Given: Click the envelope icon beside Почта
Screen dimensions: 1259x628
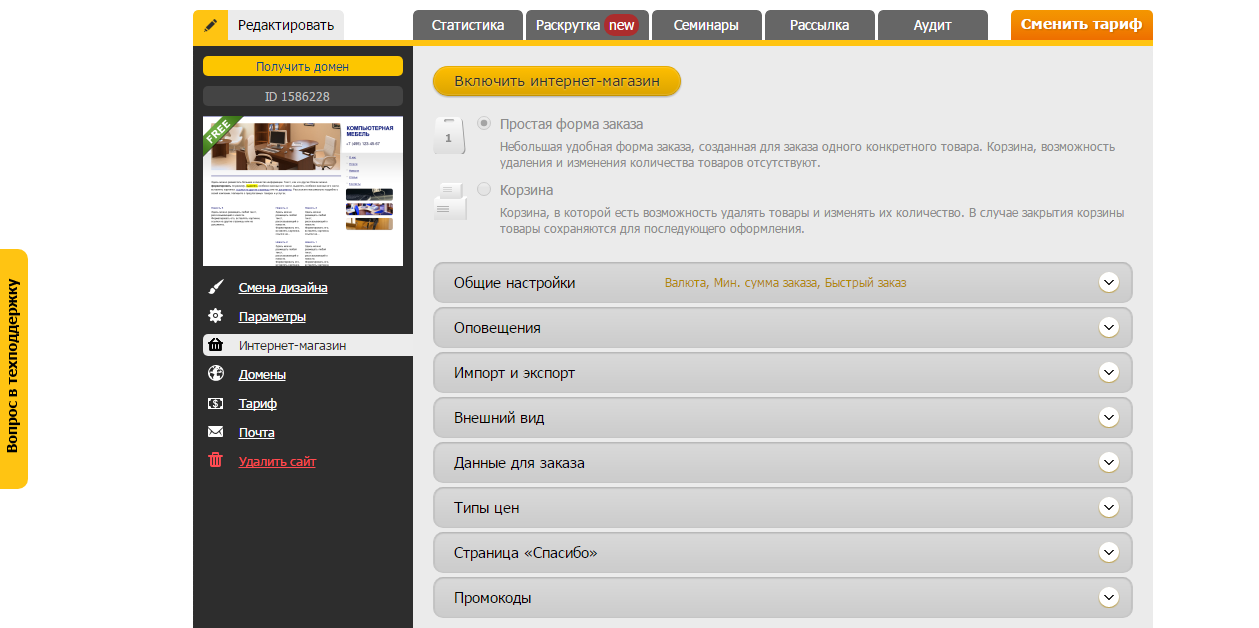Looking at the screenshot, I should [x=215, y=432].
